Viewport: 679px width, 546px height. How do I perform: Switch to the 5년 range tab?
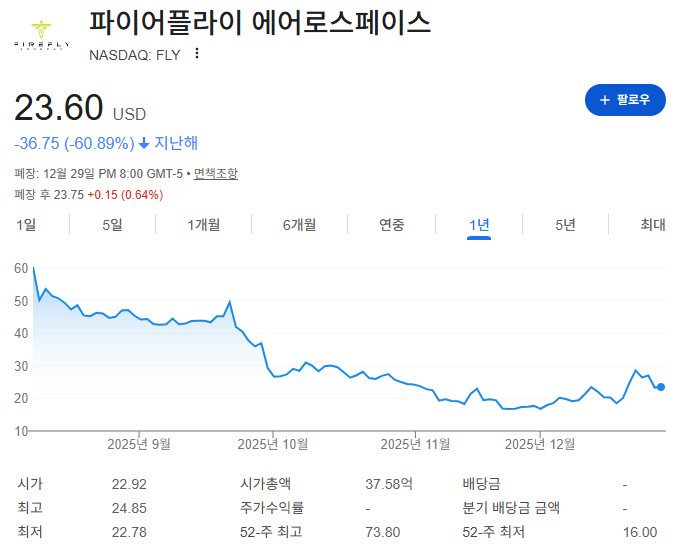[565, 225]
